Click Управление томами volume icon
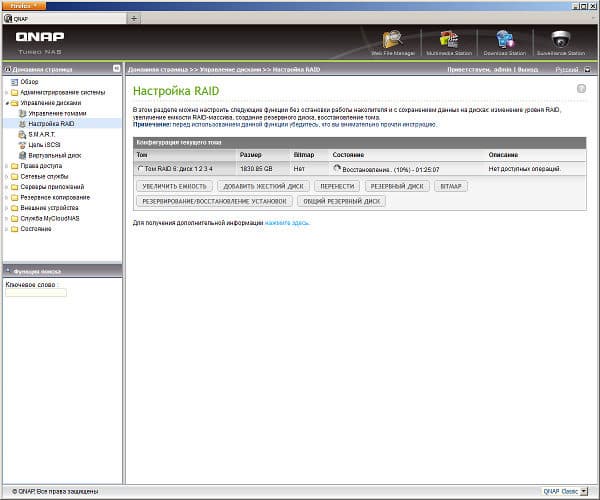Screen dimensions: 600x500 pos(23,113)
